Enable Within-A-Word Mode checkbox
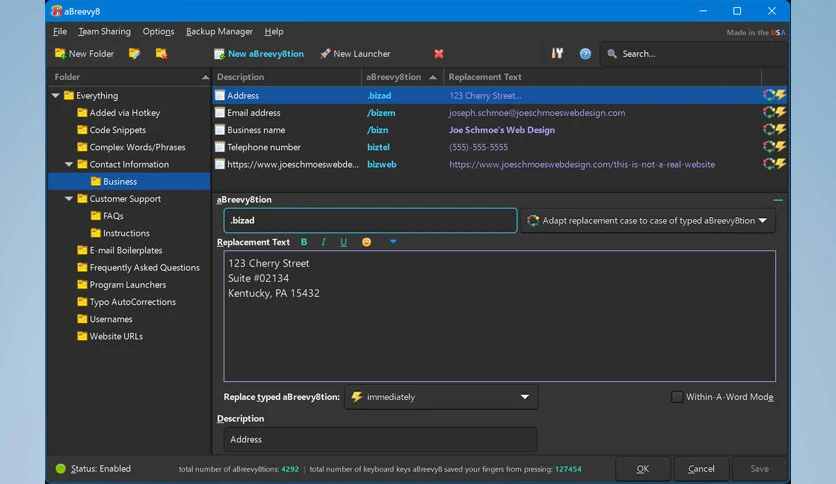 pos(677,397)
